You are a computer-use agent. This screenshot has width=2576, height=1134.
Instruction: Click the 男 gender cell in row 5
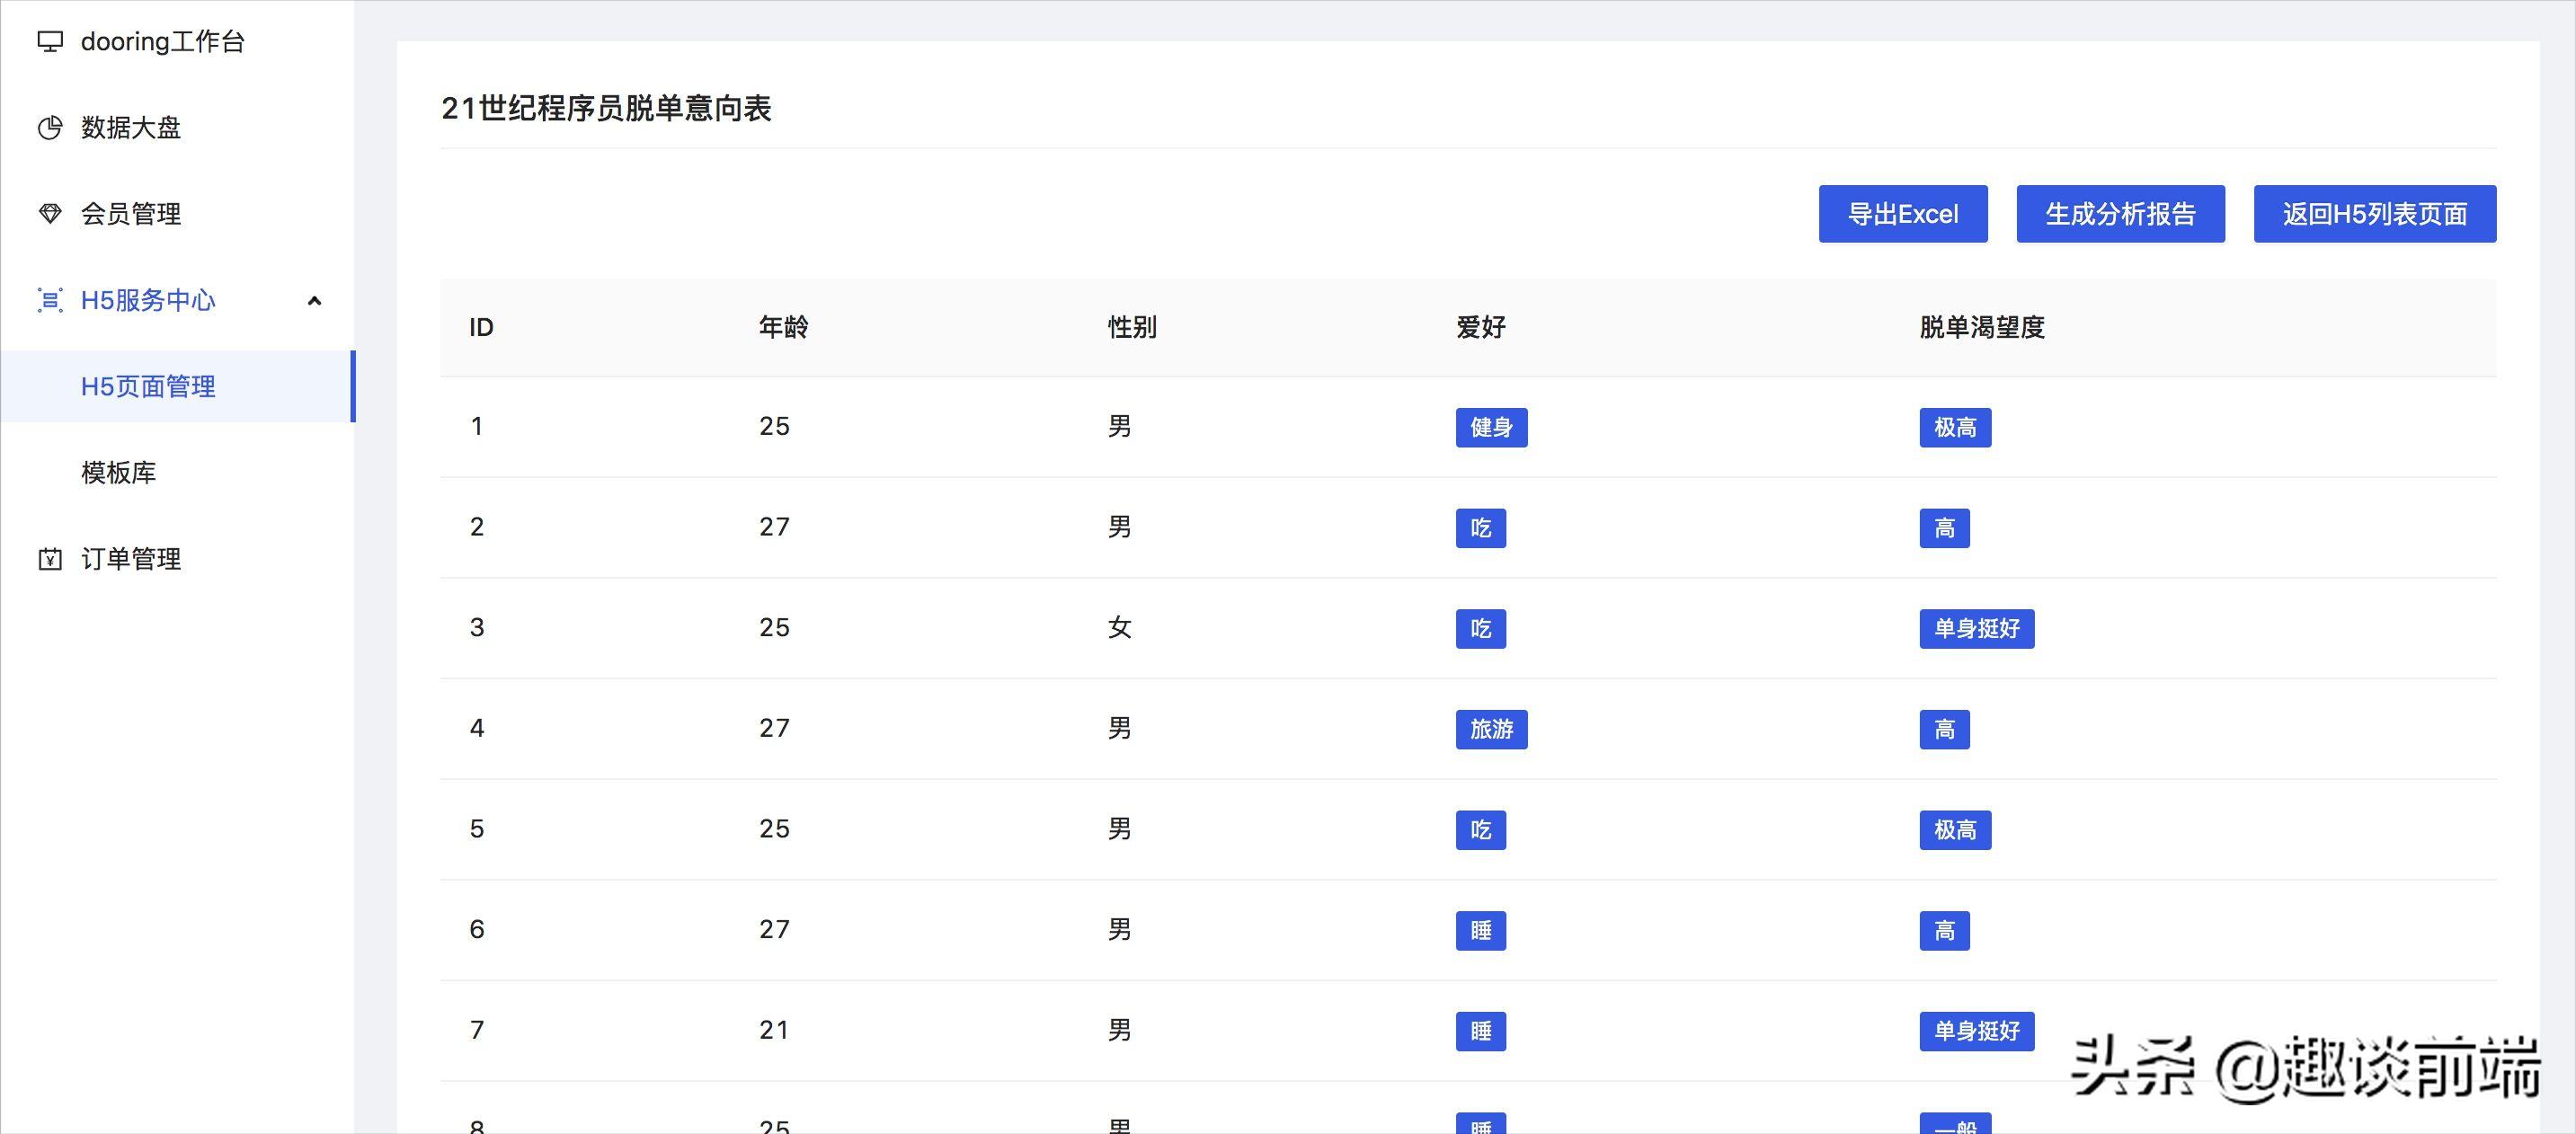point(1119,829)
